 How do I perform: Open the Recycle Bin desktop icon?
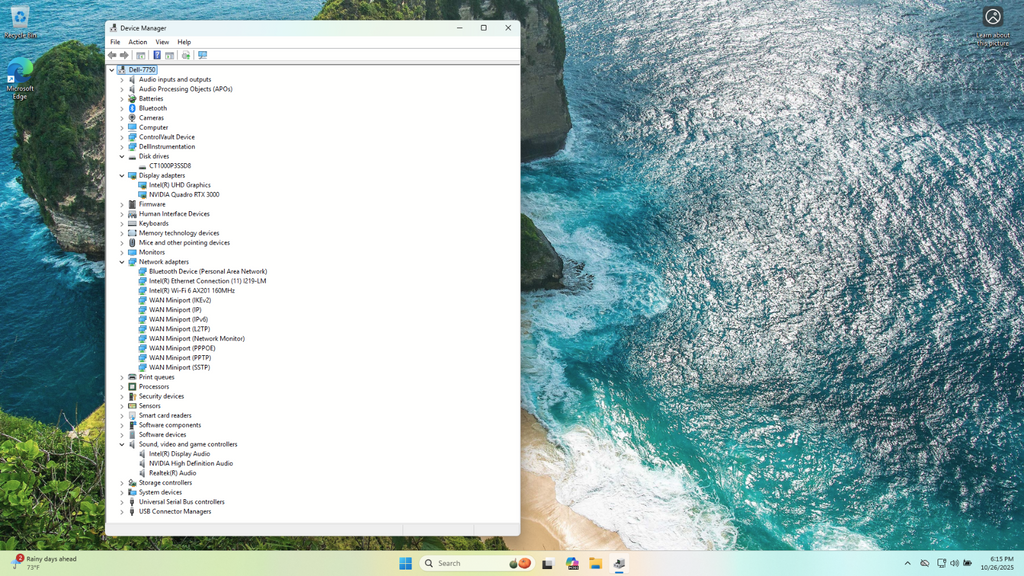click(x=20, y=20)
